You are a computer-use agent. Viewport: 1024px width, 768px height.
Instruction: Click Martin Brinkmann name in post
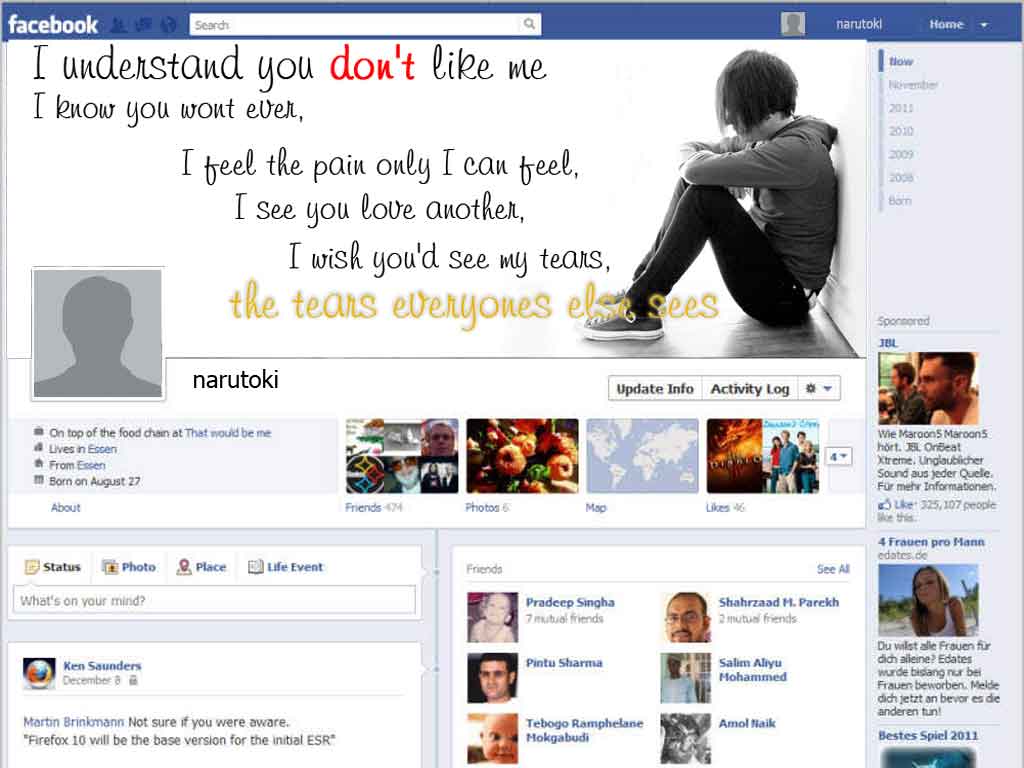(x=73, y=722)
